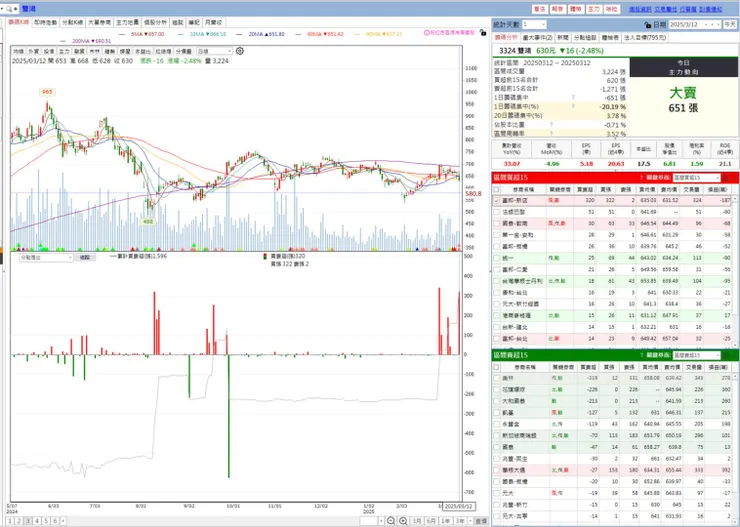The width and height of the screenshot is (740, 527).
Task: Open the chart settings gear icon
Action: [x=240, y=51]
